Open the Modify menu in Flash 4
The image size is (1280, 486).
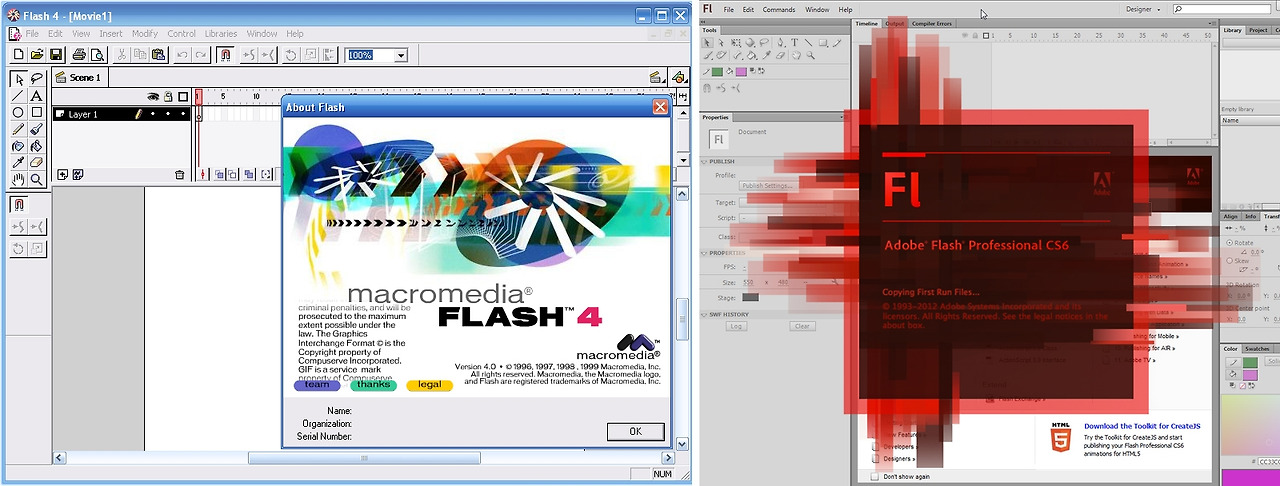[145, 33]
